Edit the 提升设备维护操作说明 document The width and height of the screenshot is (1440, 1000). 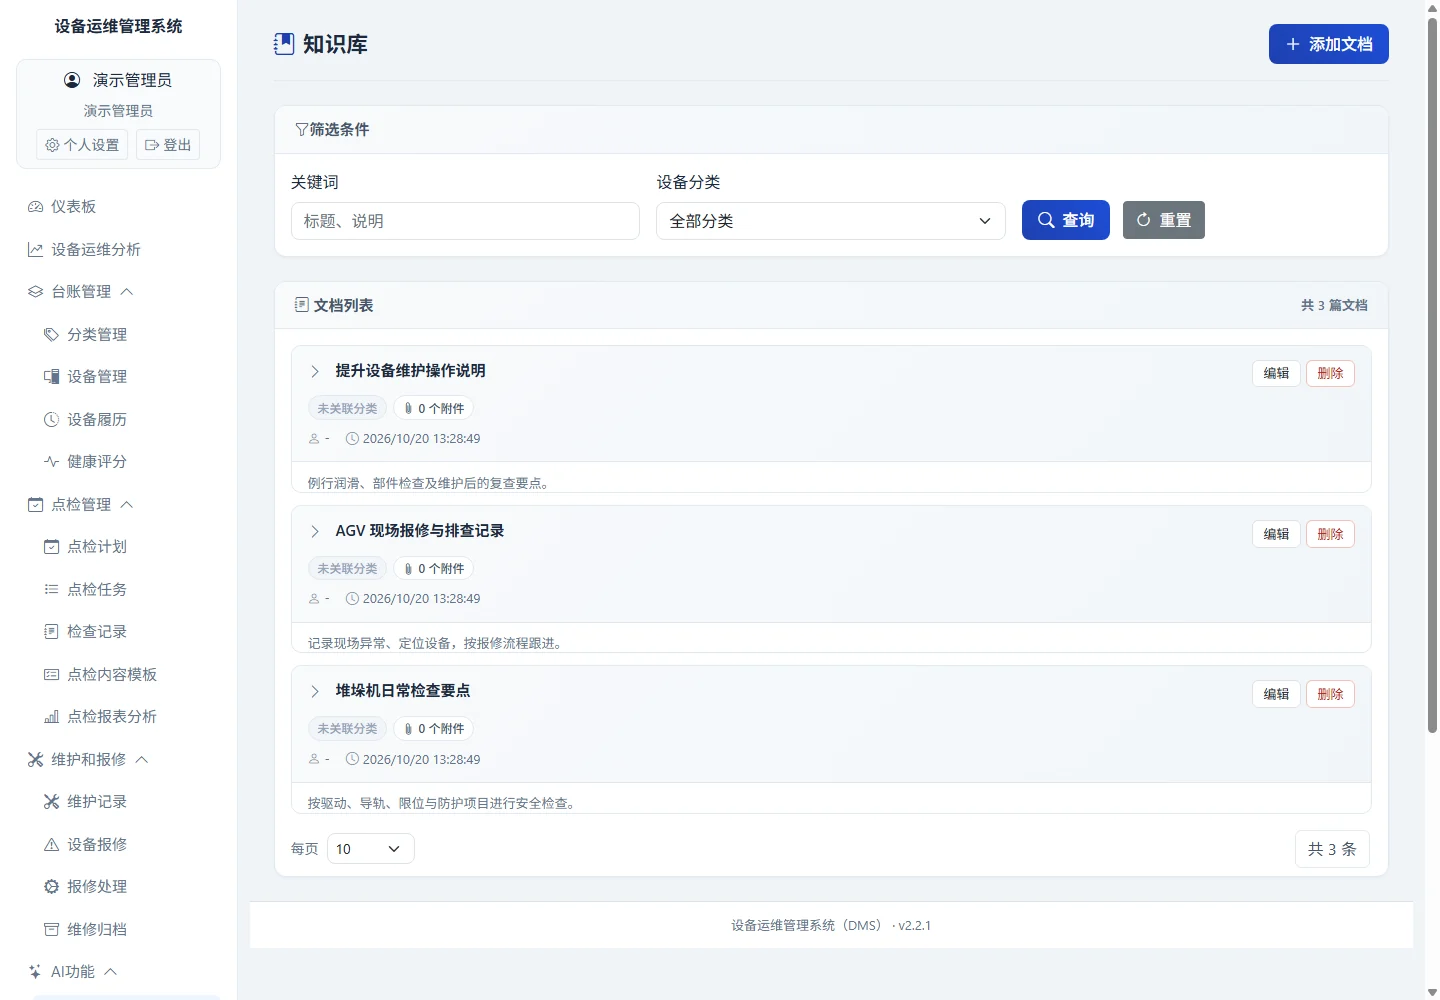[x=1276, y=373]
